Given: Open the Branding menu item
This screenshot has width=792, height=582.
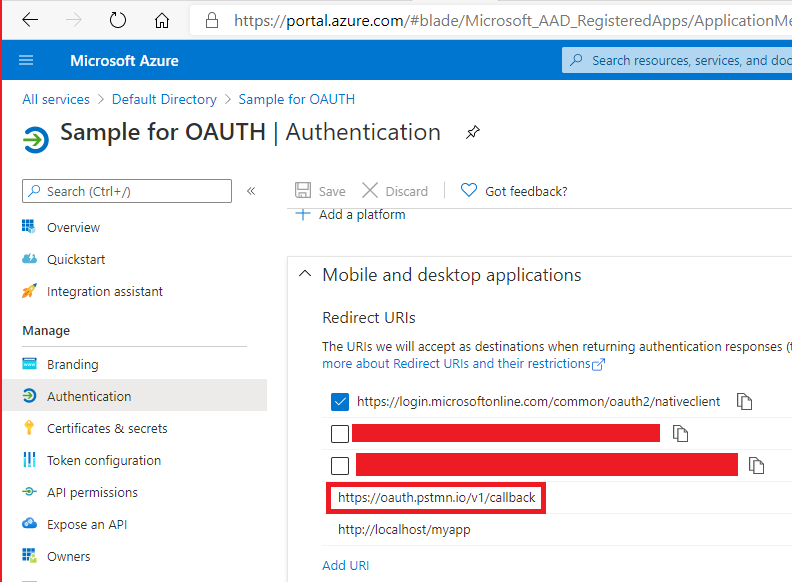Looking at the screenshot, I should click(72, 364).
